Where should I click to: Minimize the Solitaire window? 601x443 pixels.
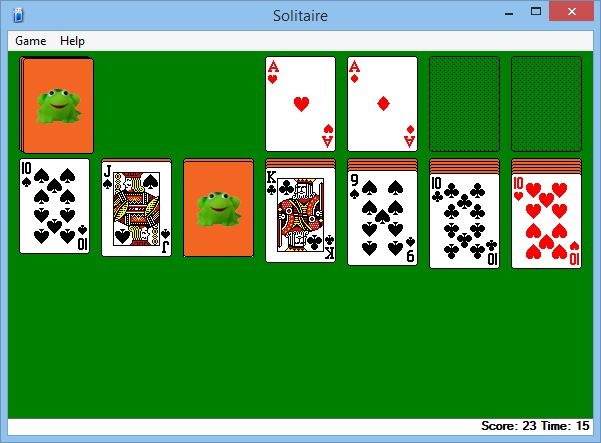[509, 13]
